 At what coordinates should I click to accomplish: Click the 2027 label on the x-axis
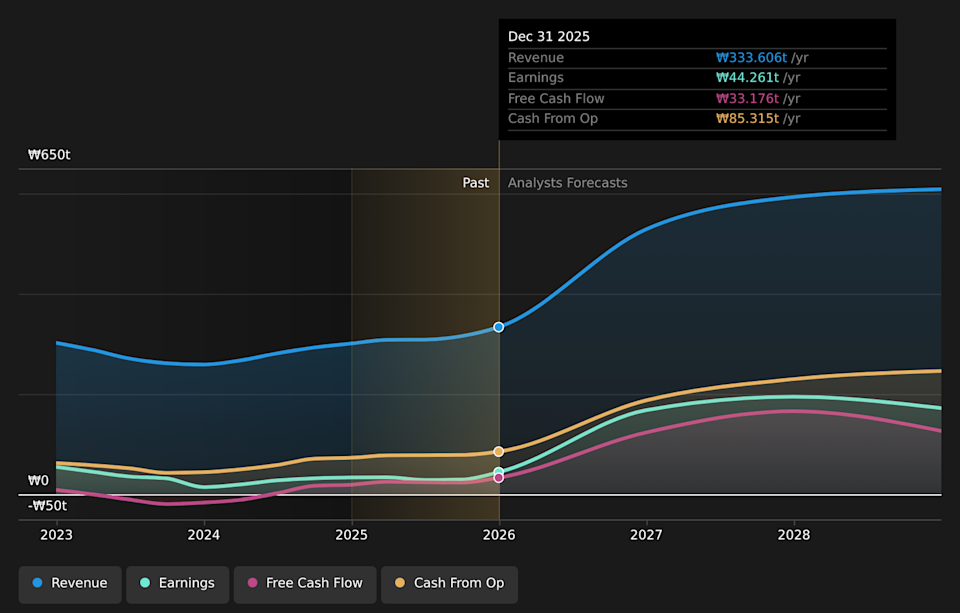tap(646, 535)
